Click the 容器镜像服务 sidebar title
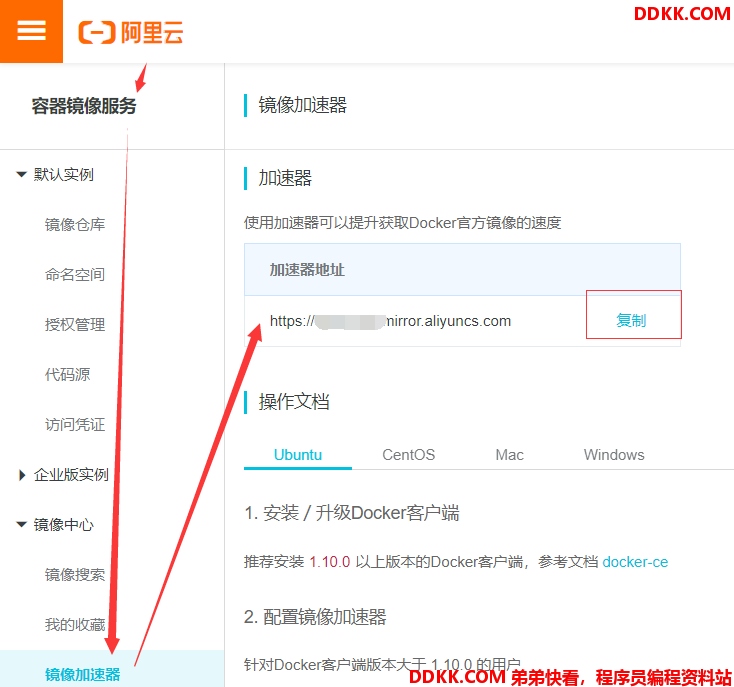This screenshot has height=687, width=734. [x=84, y=106]
